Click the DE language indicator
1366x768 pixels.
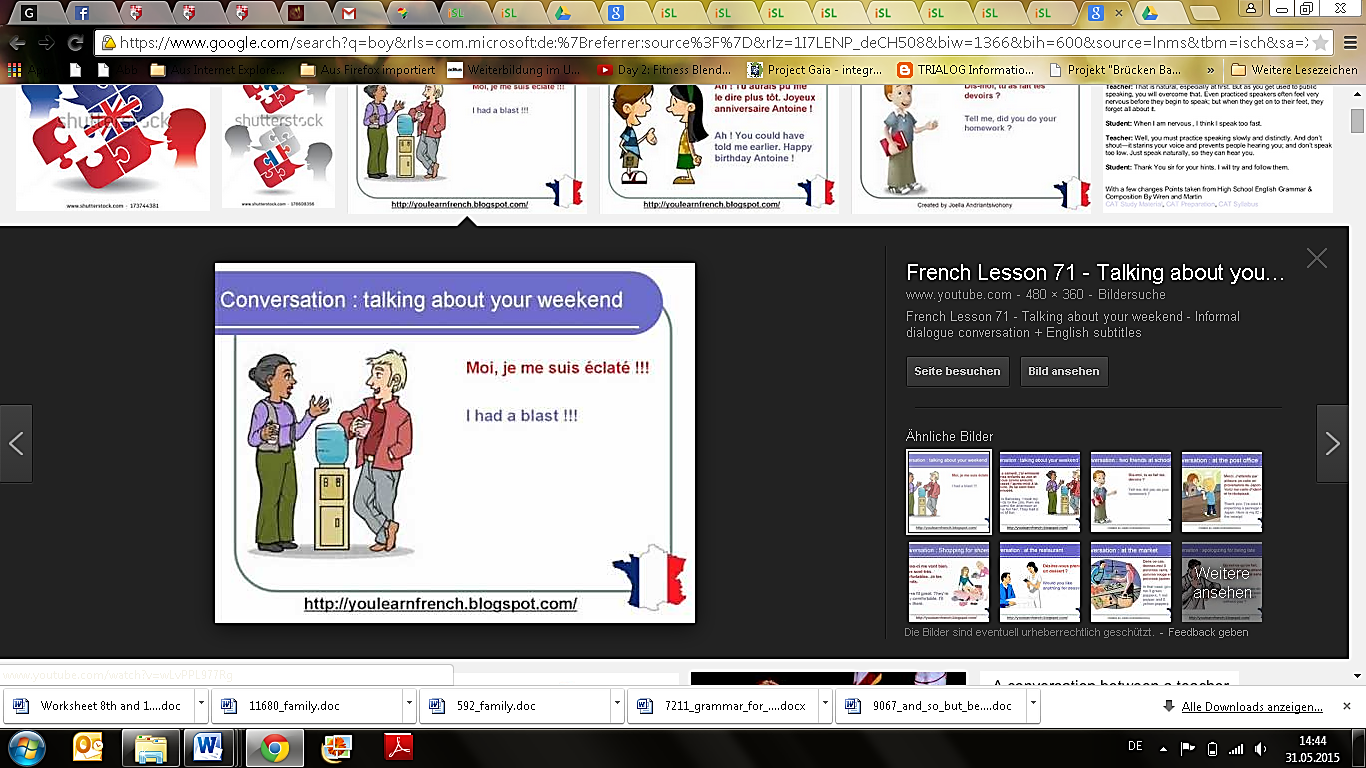pos(1135,747)
